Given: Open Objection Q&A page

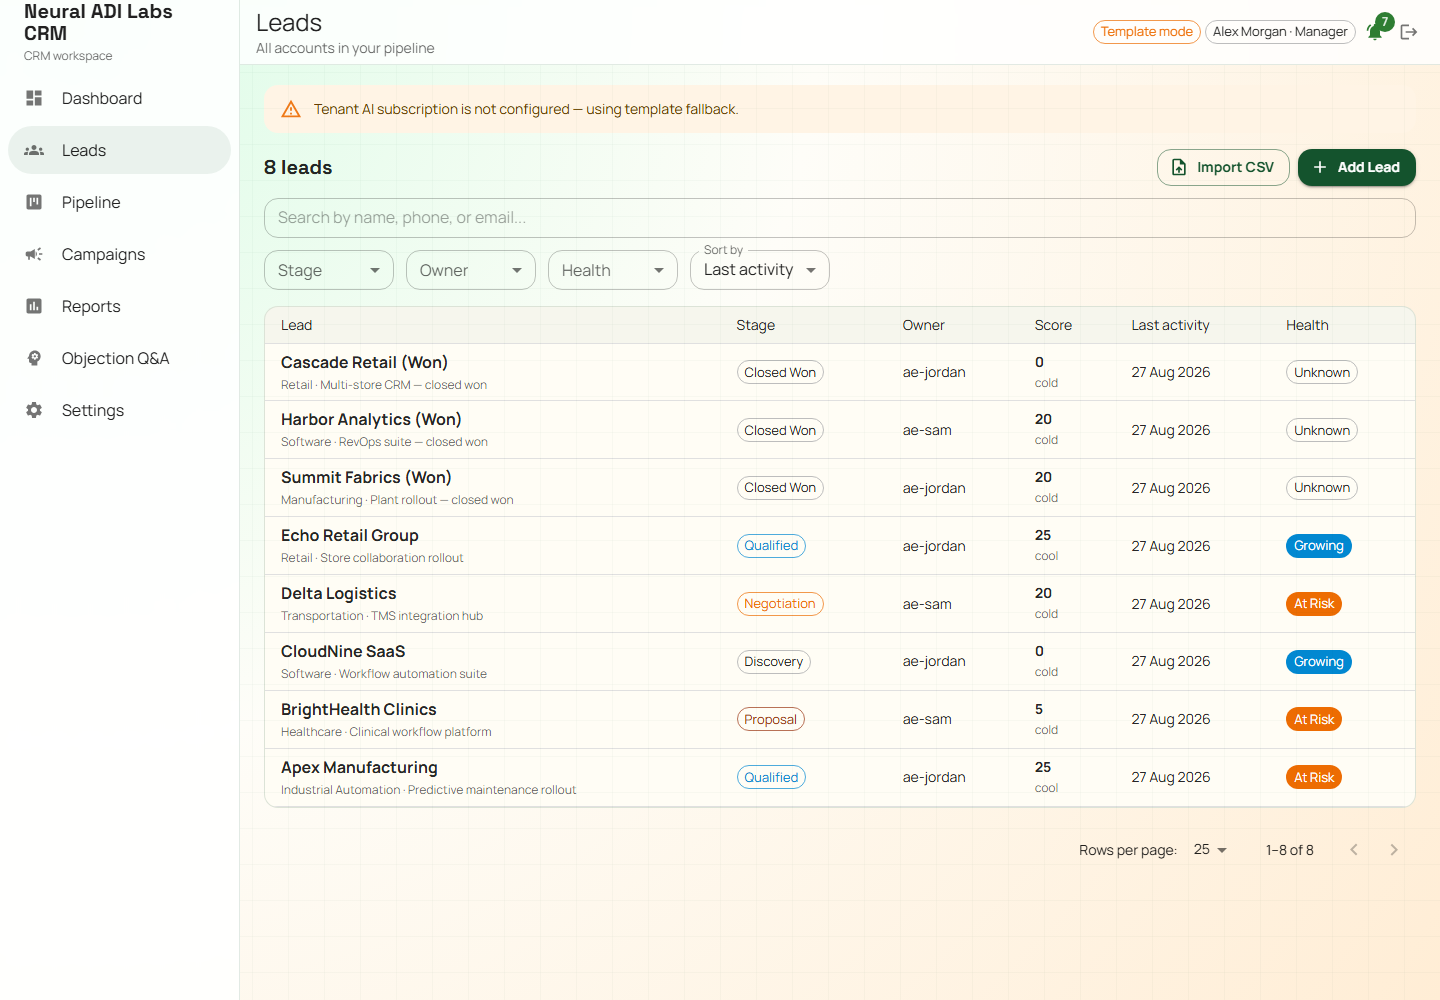Looking at the screenshot, I should 119,358.
